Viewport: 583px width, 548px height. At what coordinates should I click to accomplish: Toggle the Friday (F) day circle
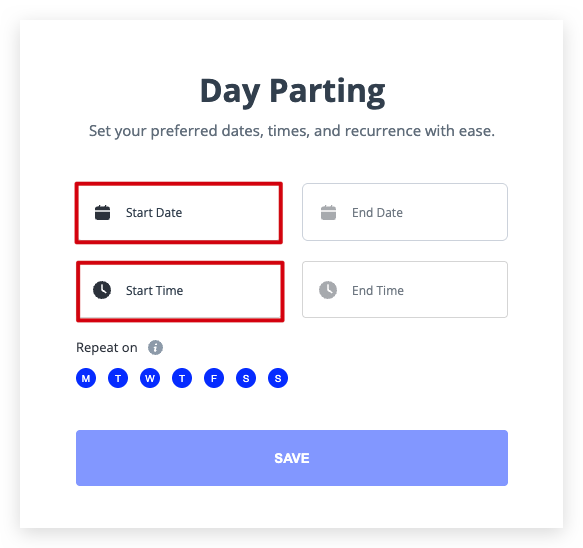tap(214, 378)
